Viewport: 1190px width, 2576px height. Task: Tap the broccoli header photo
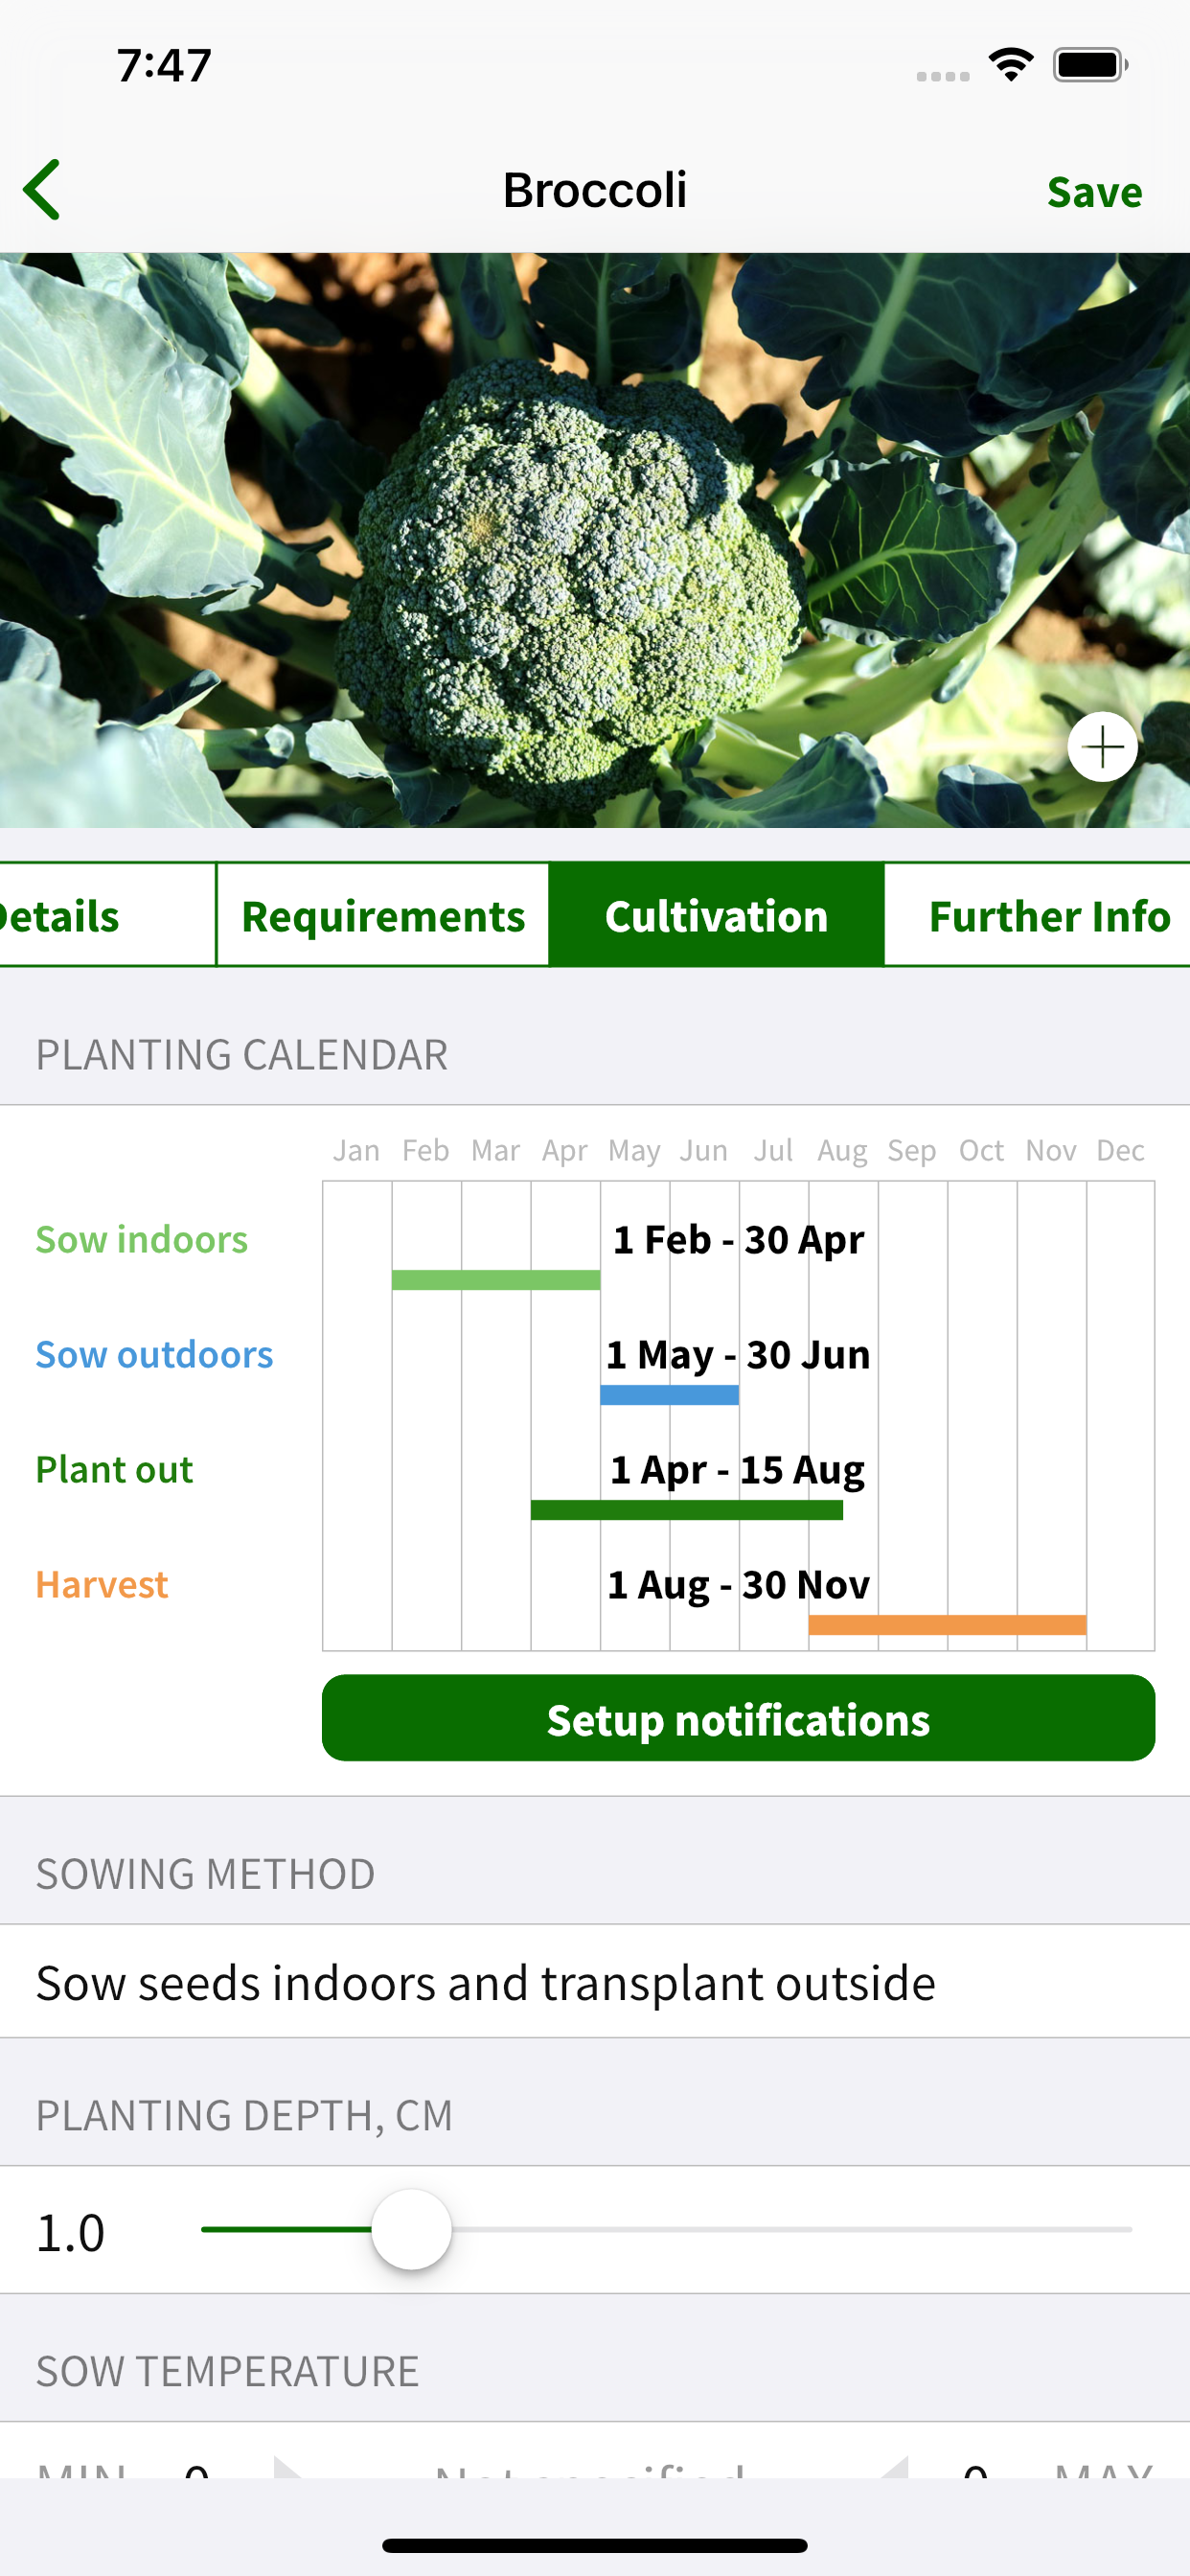[595, 540]
